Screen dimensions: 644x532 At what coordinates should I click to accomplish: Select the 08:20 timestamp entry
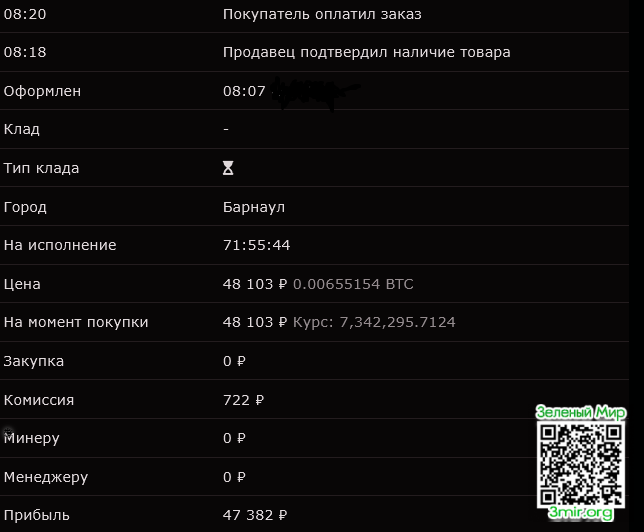(x=25, y=14)
